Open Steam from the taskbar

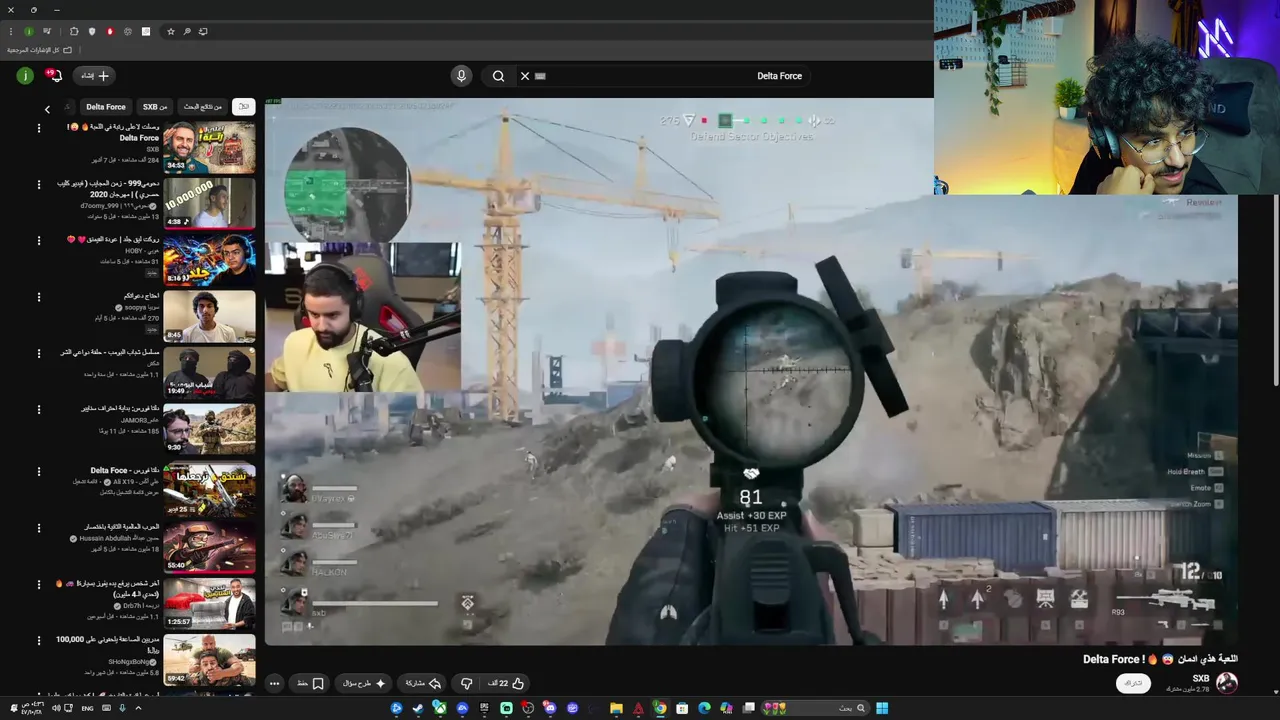coord(418,708)
